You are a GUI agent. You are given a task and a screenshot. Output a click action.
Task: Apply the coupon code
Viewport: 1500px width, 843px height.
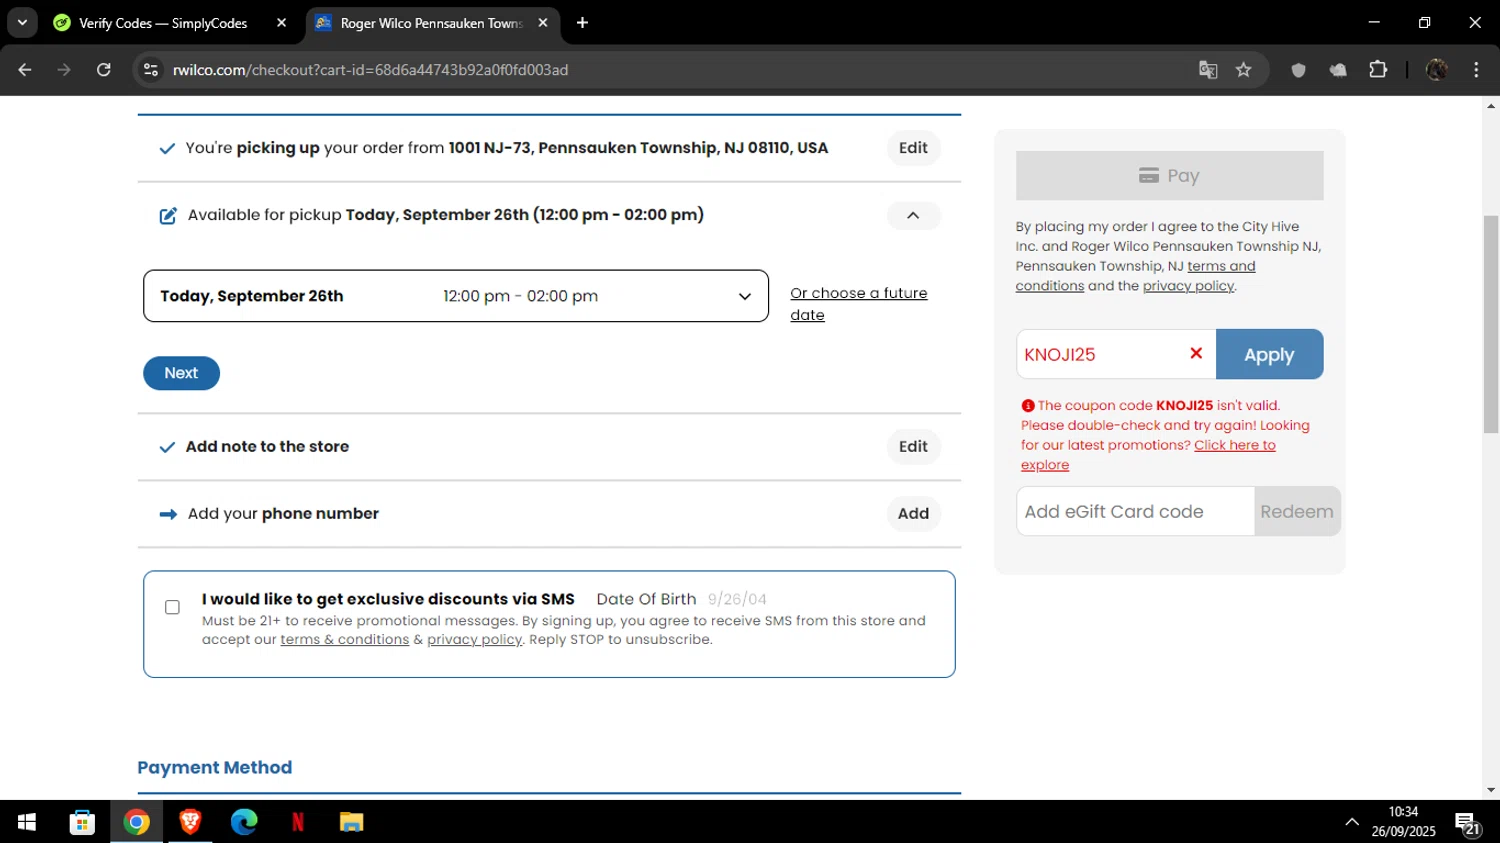(1269, 355)
